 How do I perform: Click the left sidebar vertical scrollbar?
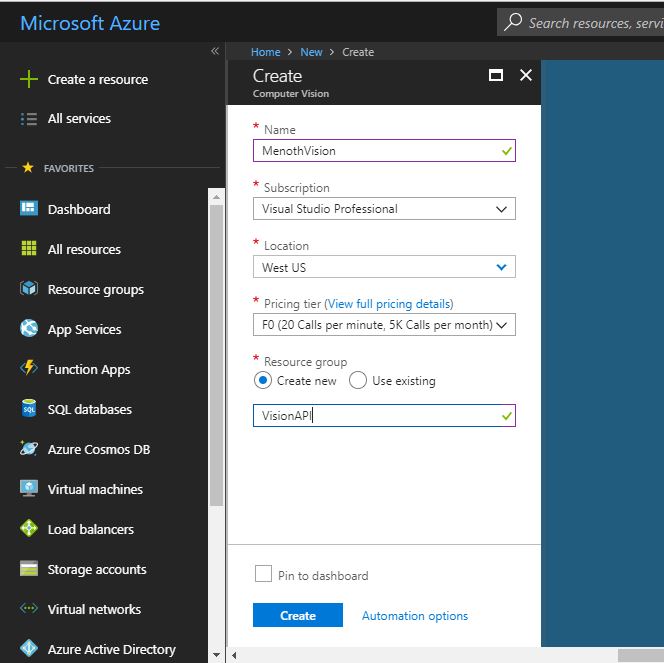[216, 350]
